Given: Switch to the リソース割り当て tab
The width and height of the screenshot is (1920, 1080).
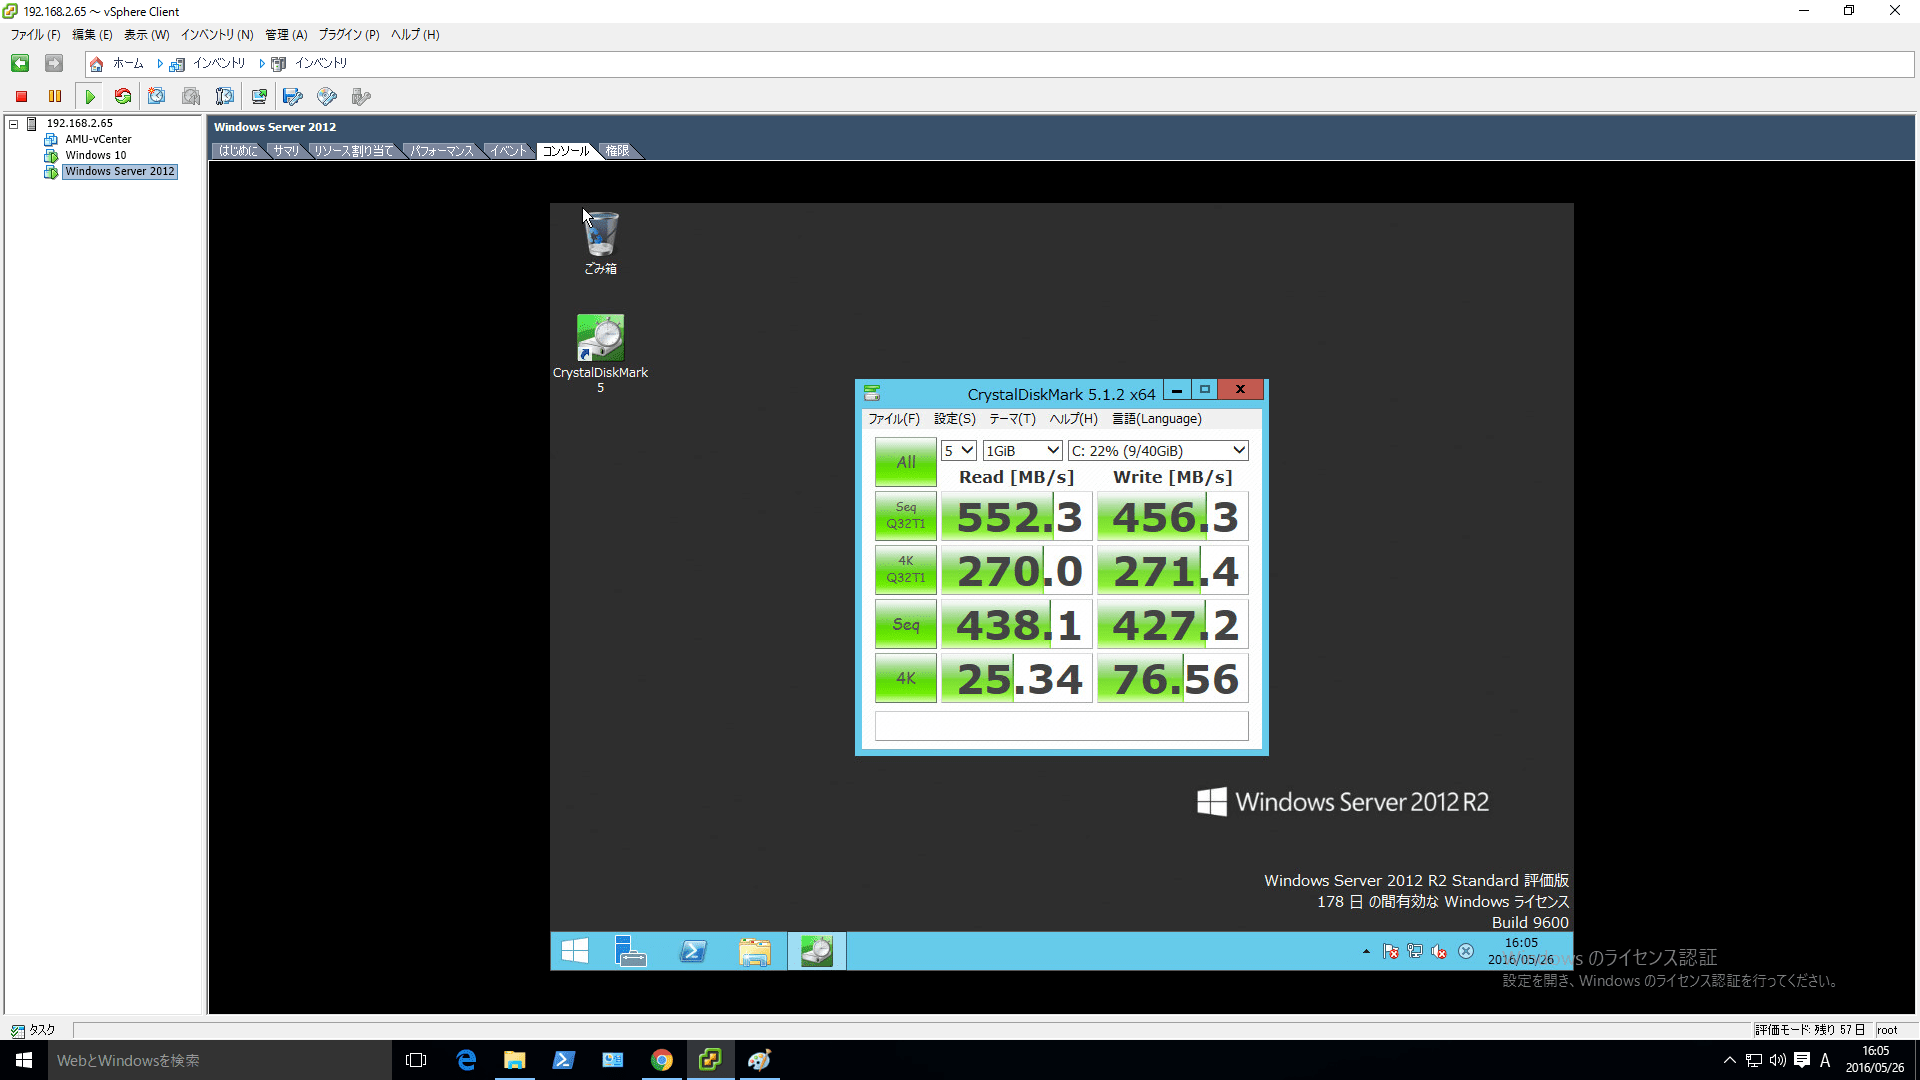Looking at the screenshot, I should (x=354, y=151).
